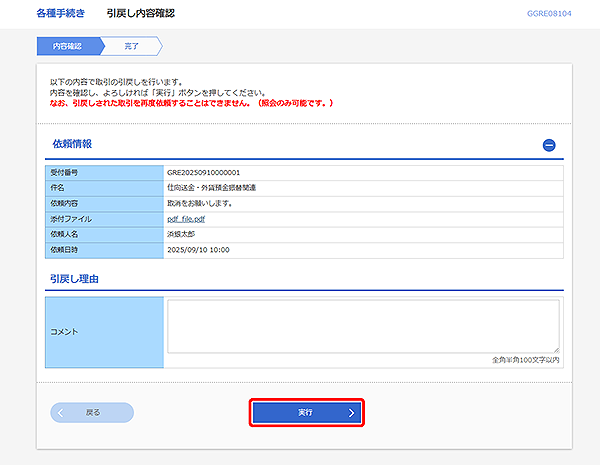Click the right chevron on 実行 button
Screen dimensions: 600x465
click(x=351, y=413)
